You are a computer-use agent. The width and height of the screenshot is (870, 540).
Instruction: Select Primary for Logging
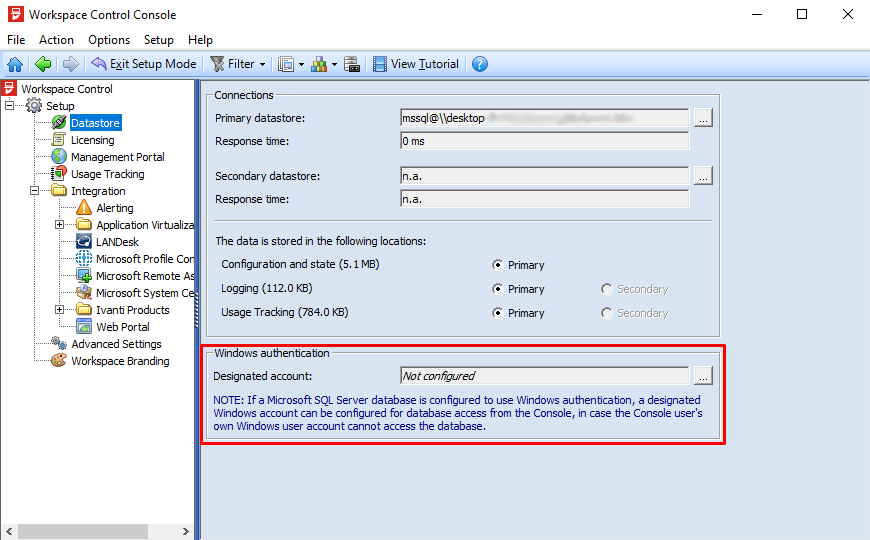498,289
